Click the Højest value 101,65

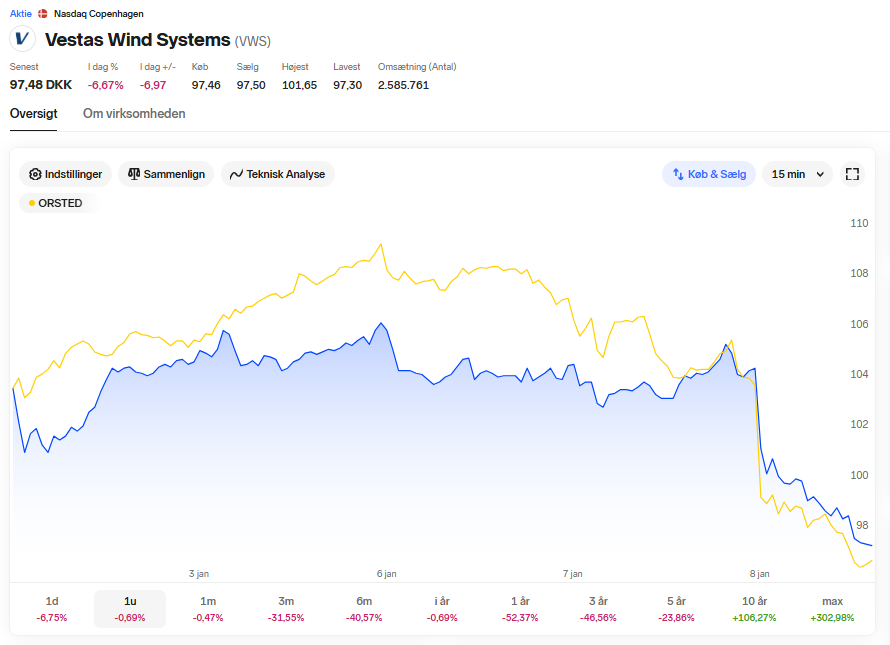tap(299, 85)
